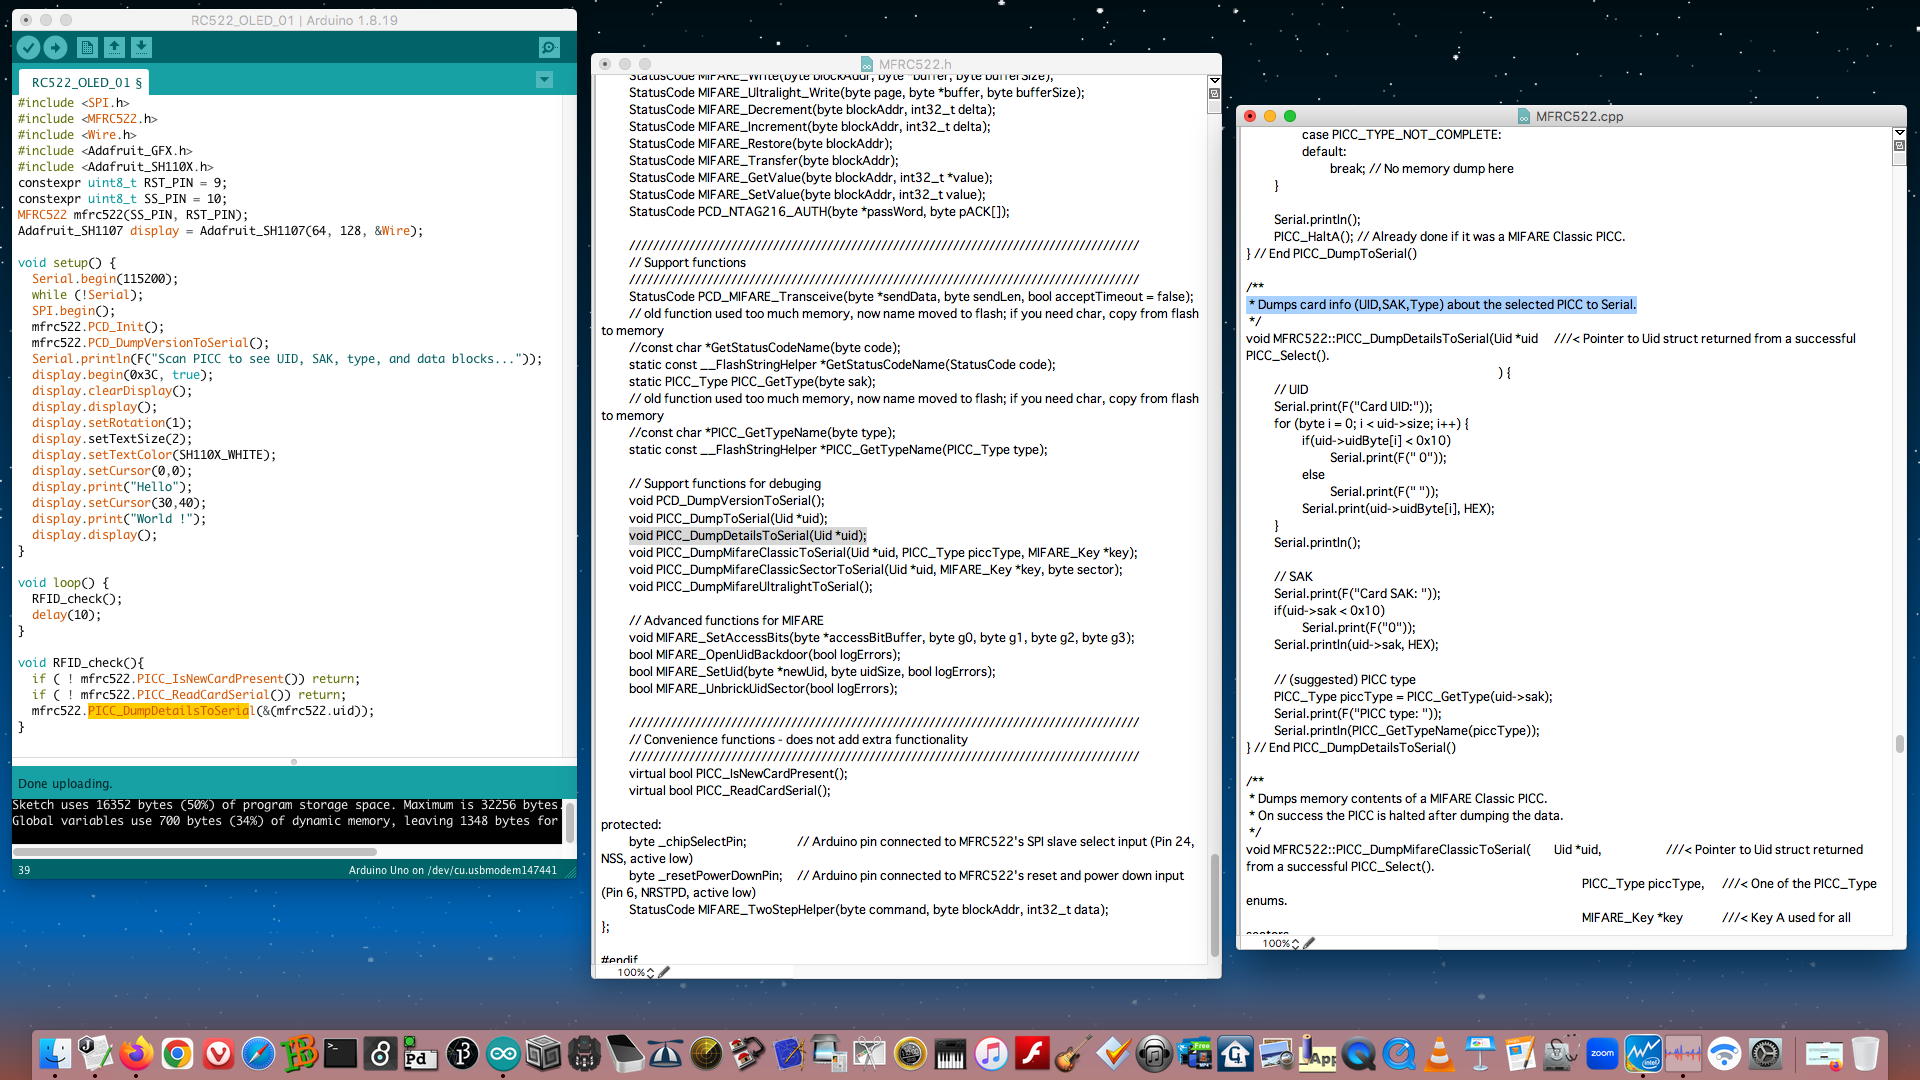Click MFRC522.cpp vertical scrollbar thumb

point(1899,744)
